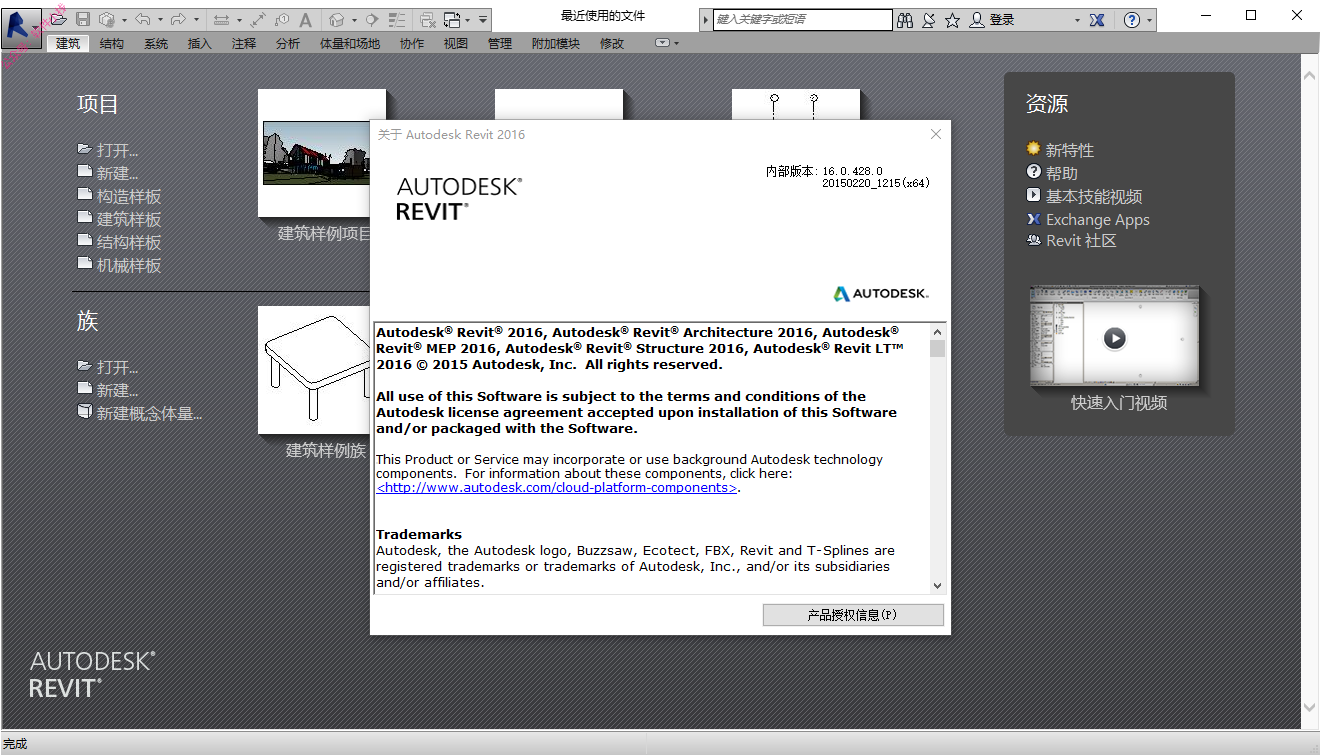This screenshot has height=756, width=1321.
Task: Expand the Undo history dropdown arrow
Action: point(160,20)
